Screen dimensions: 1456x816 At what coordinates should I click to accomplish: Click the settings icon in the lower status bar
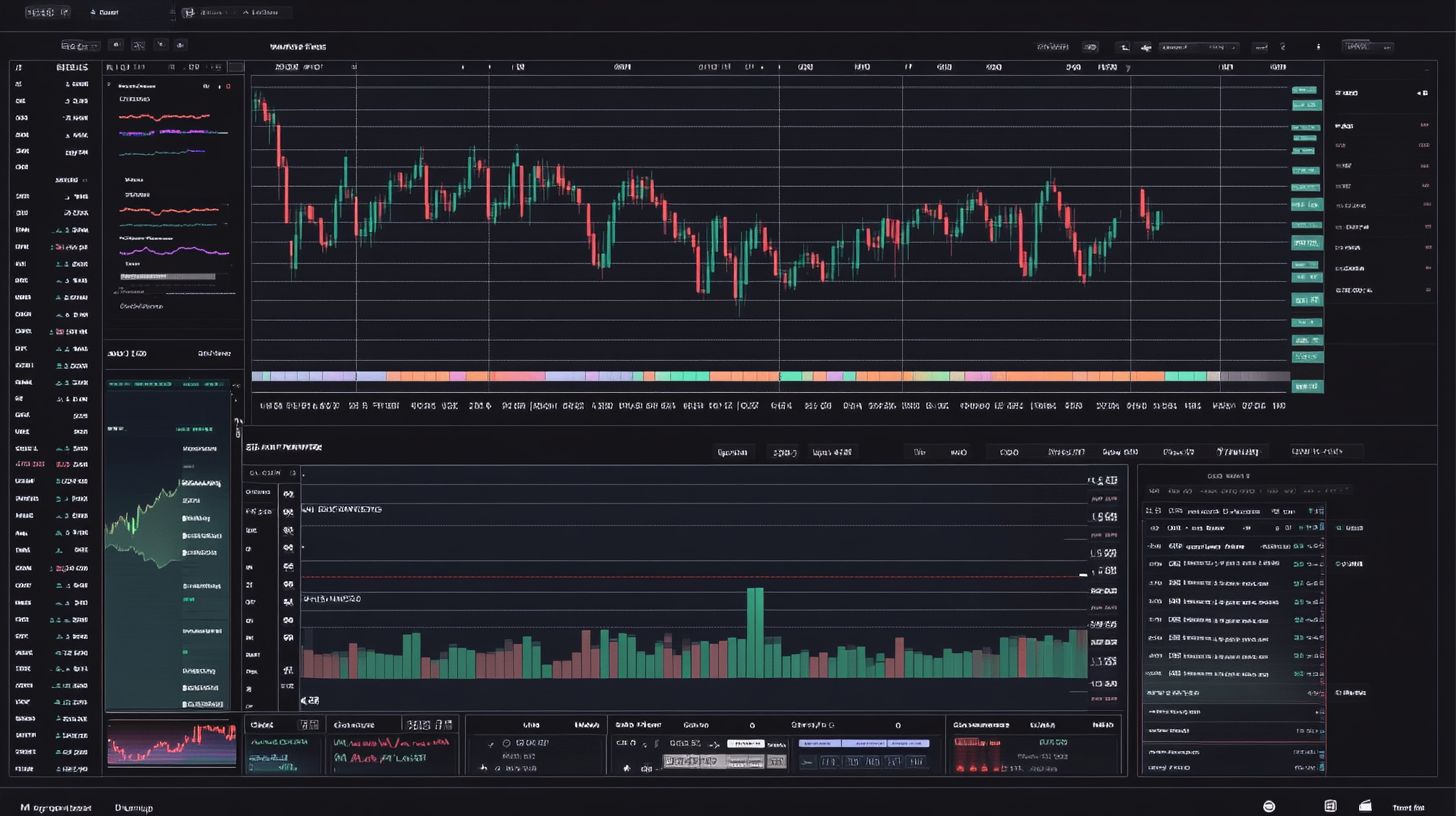[x=1268, y=805]
